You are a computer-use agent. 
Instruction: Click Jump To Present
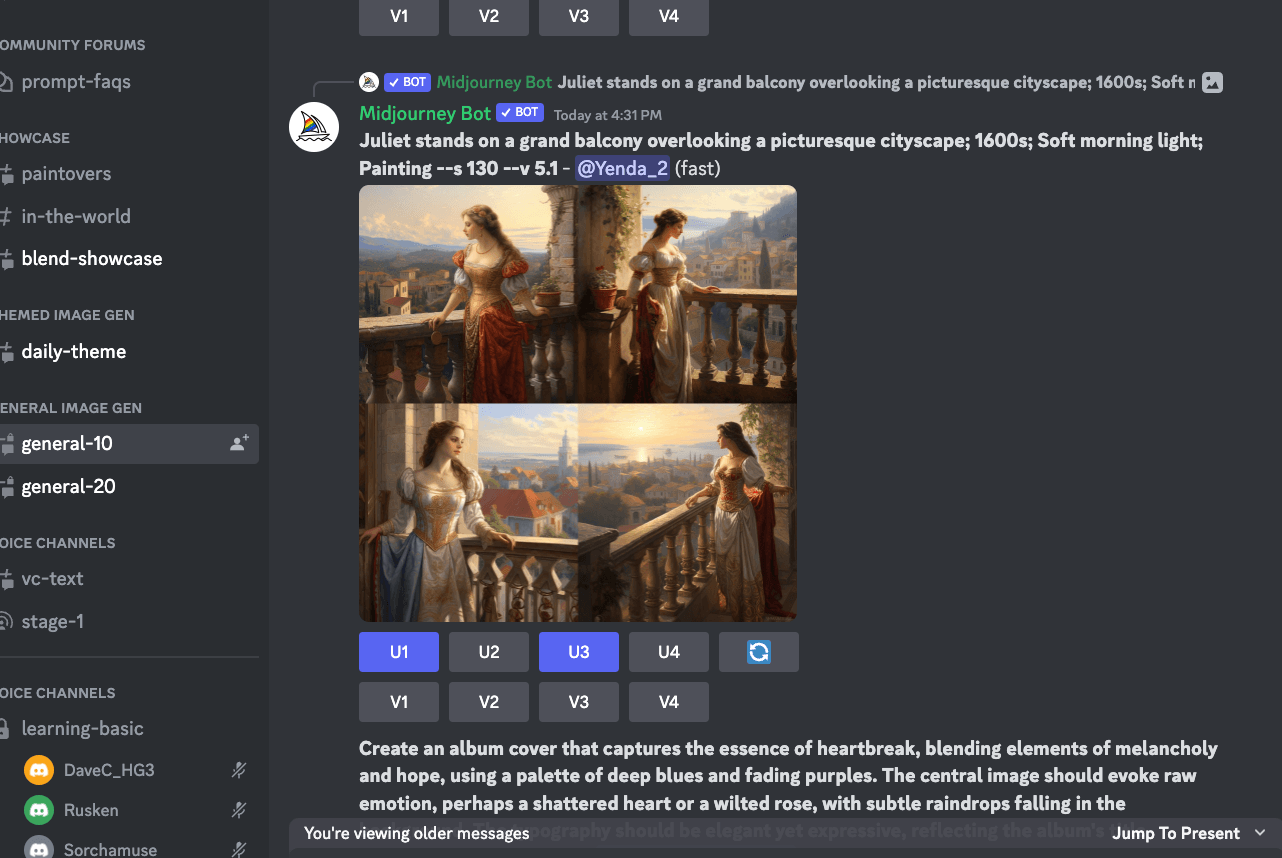(1176, 833)
